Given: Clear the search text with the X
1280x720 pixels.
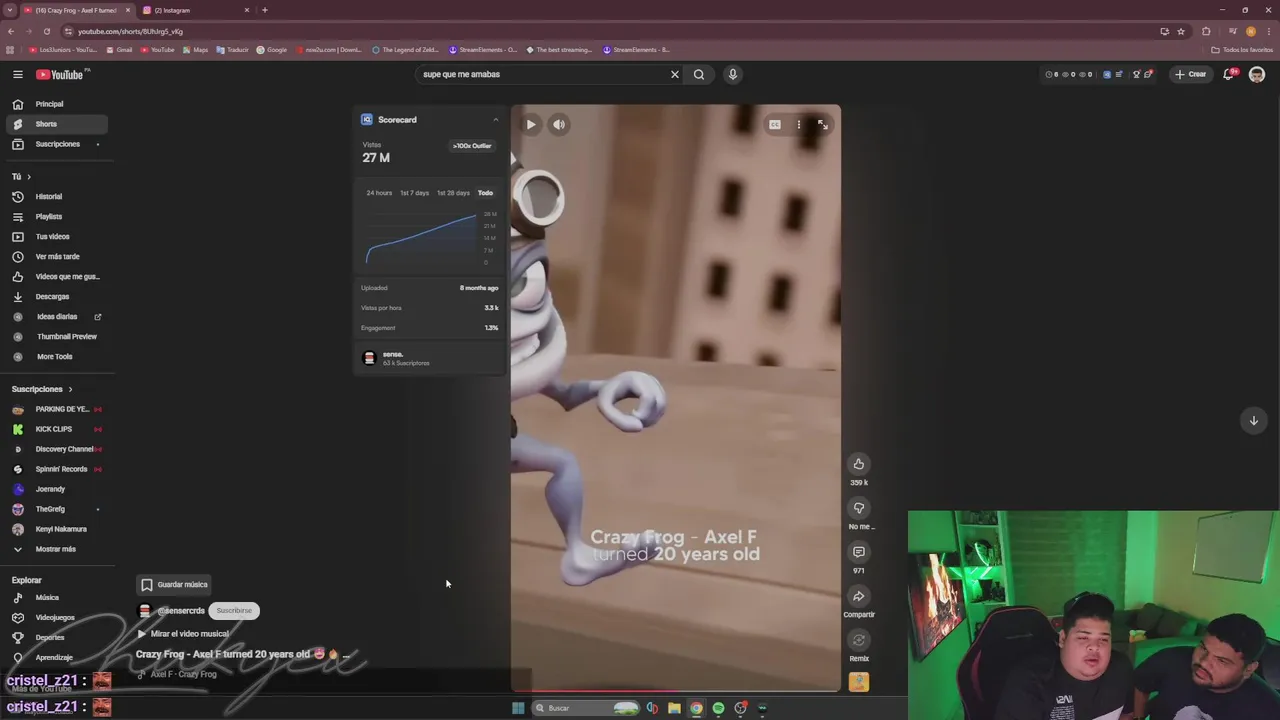Looking at the screenshot, I should (675, 74).
